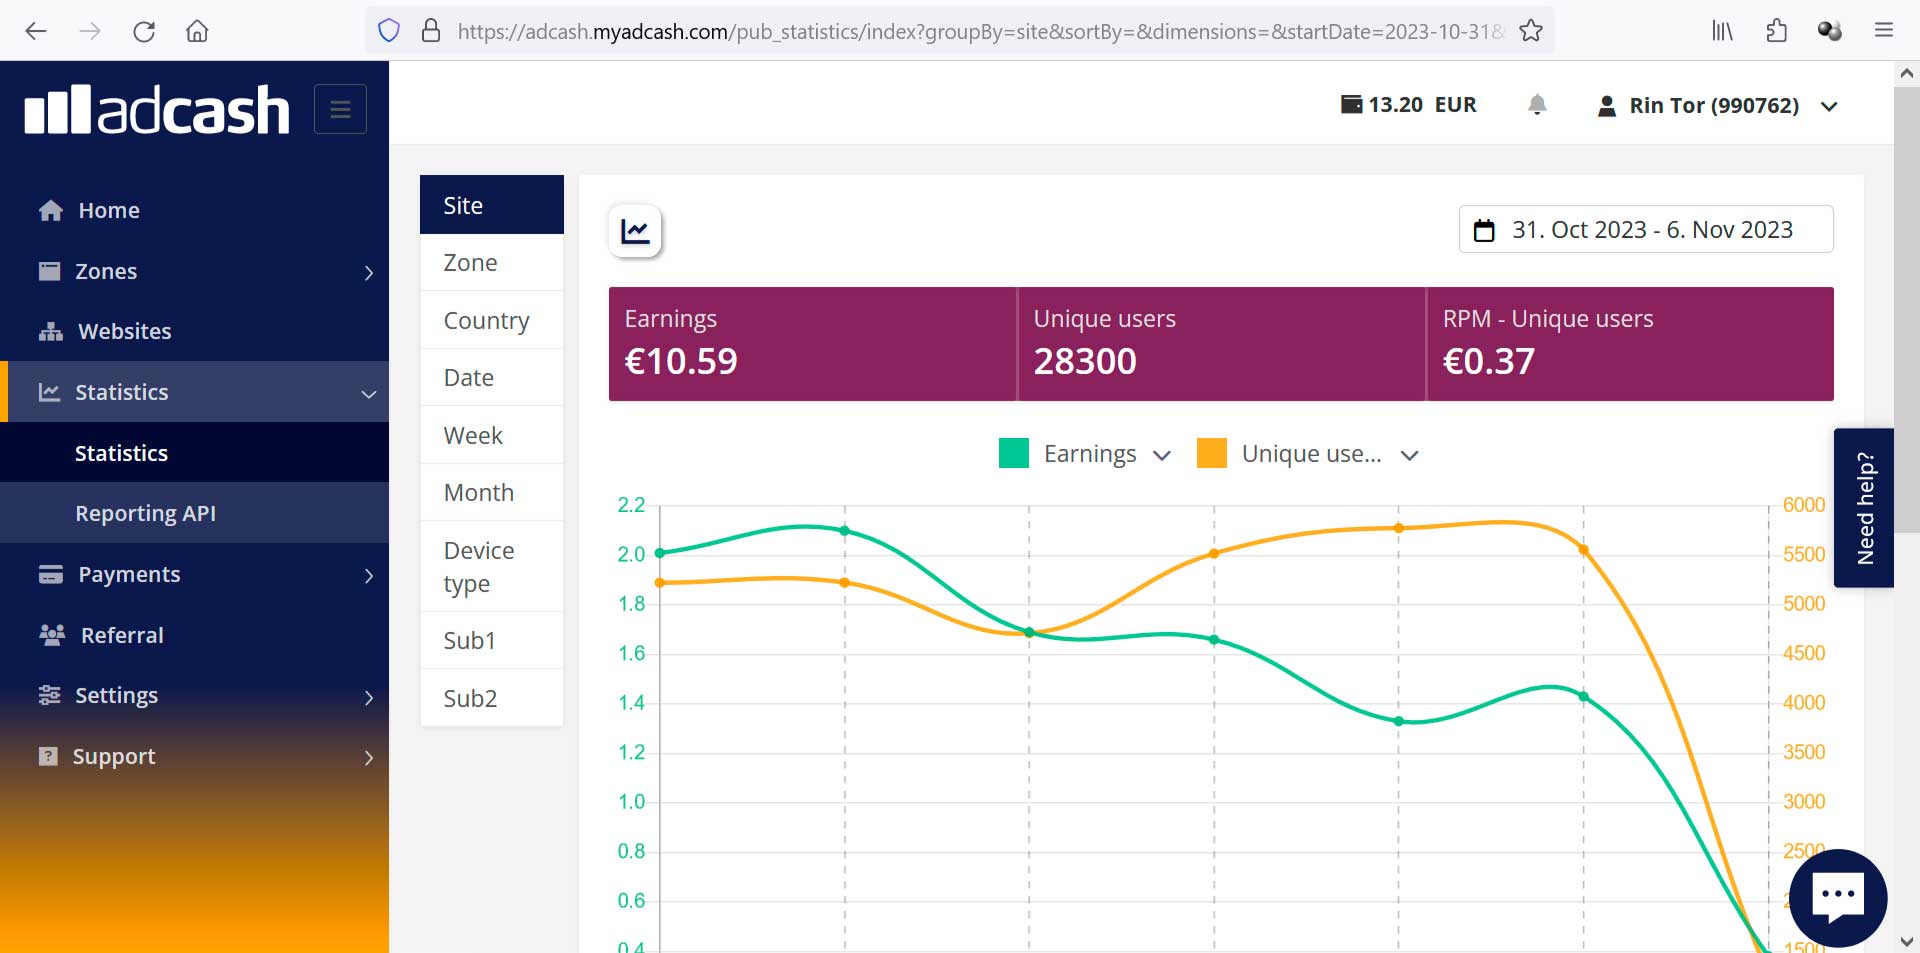
Task: Click the notification bell icon
Action: (x=1537, y=105)
